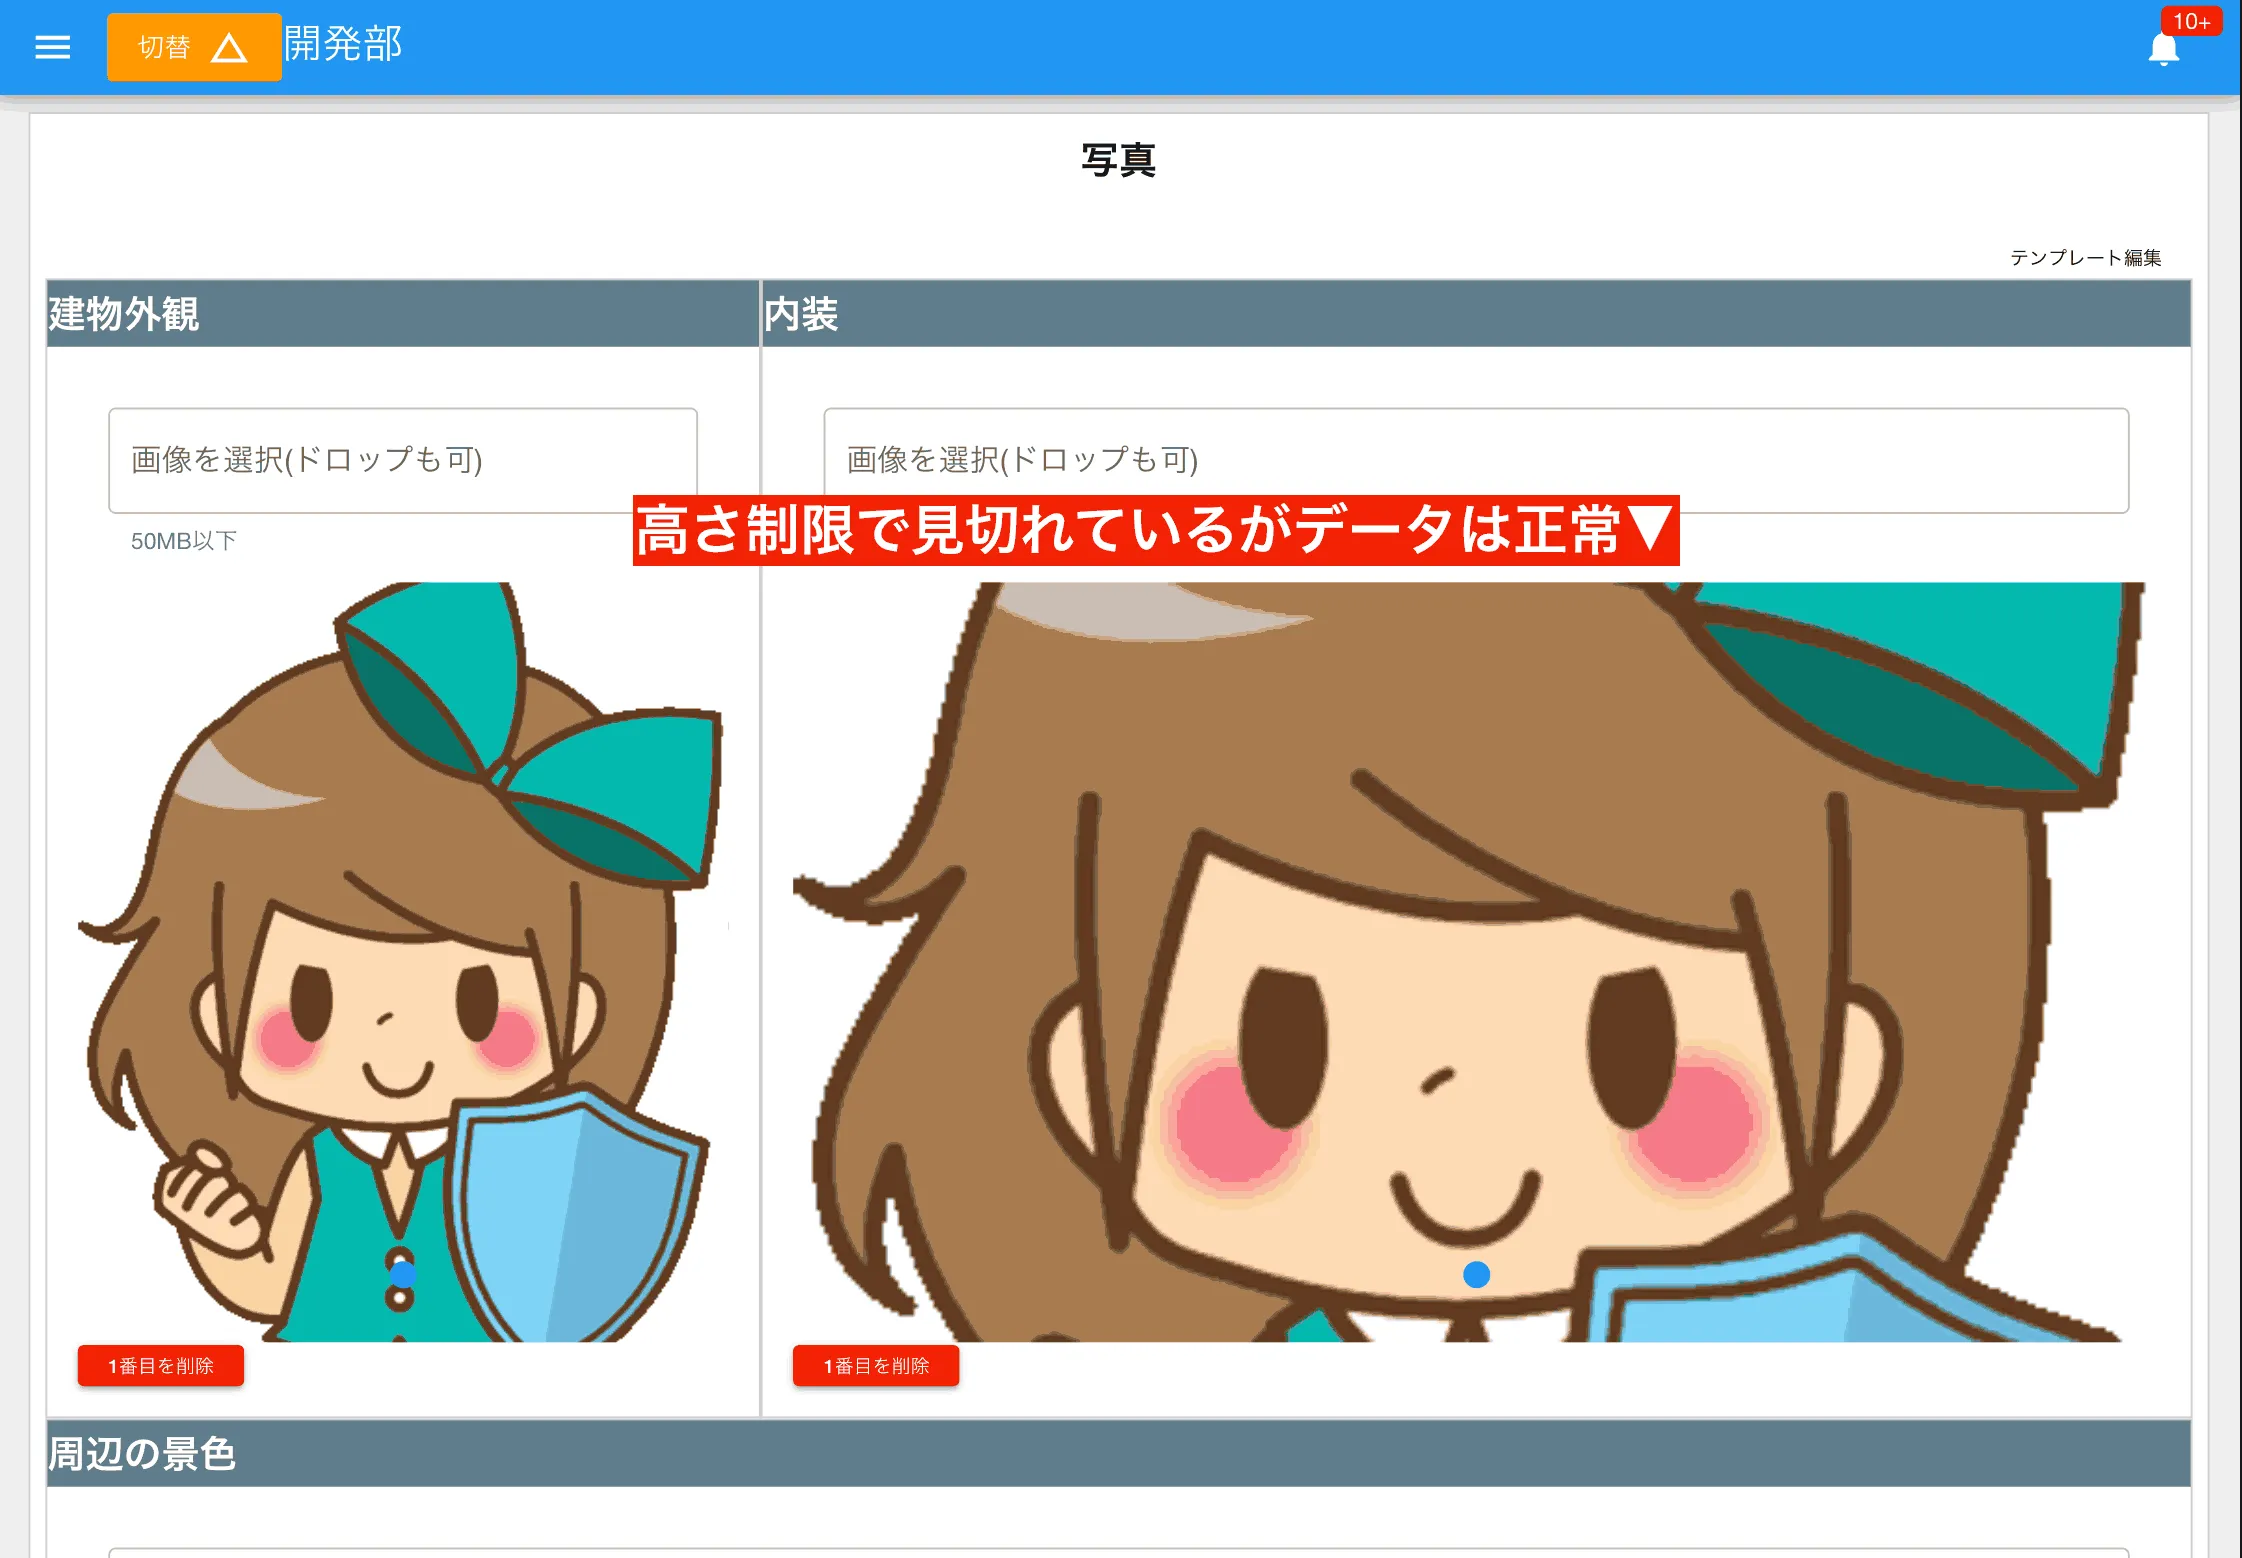This screenshot has width=2242, height=1558.
Task: Open the 建物外観 image picker dropdown
Action: tap(402, 461)
